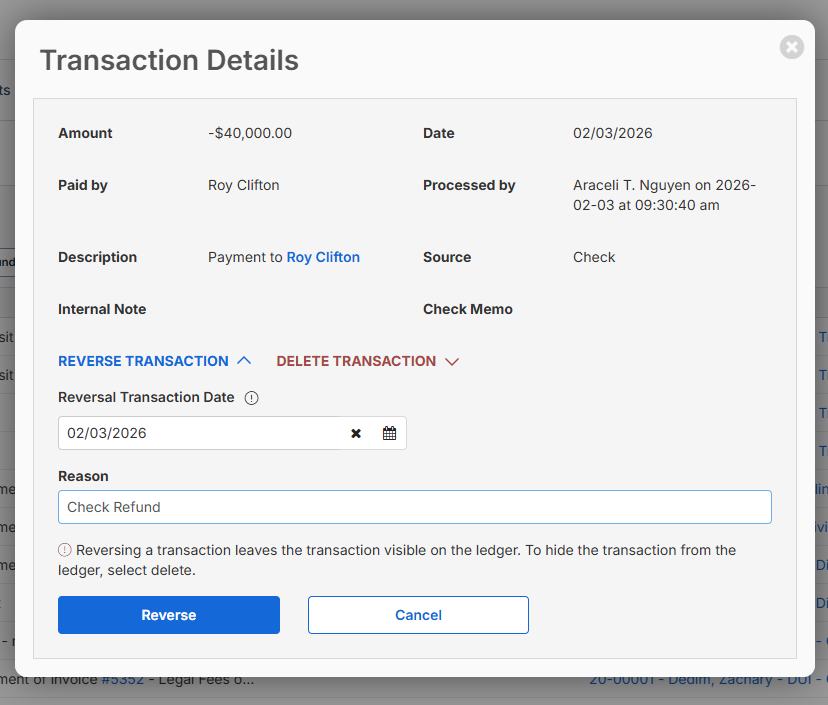This screenshot has width=828, height=705.
Task: Switch to the DELETE TRANSACTION section label
Action: coord(356,361)
